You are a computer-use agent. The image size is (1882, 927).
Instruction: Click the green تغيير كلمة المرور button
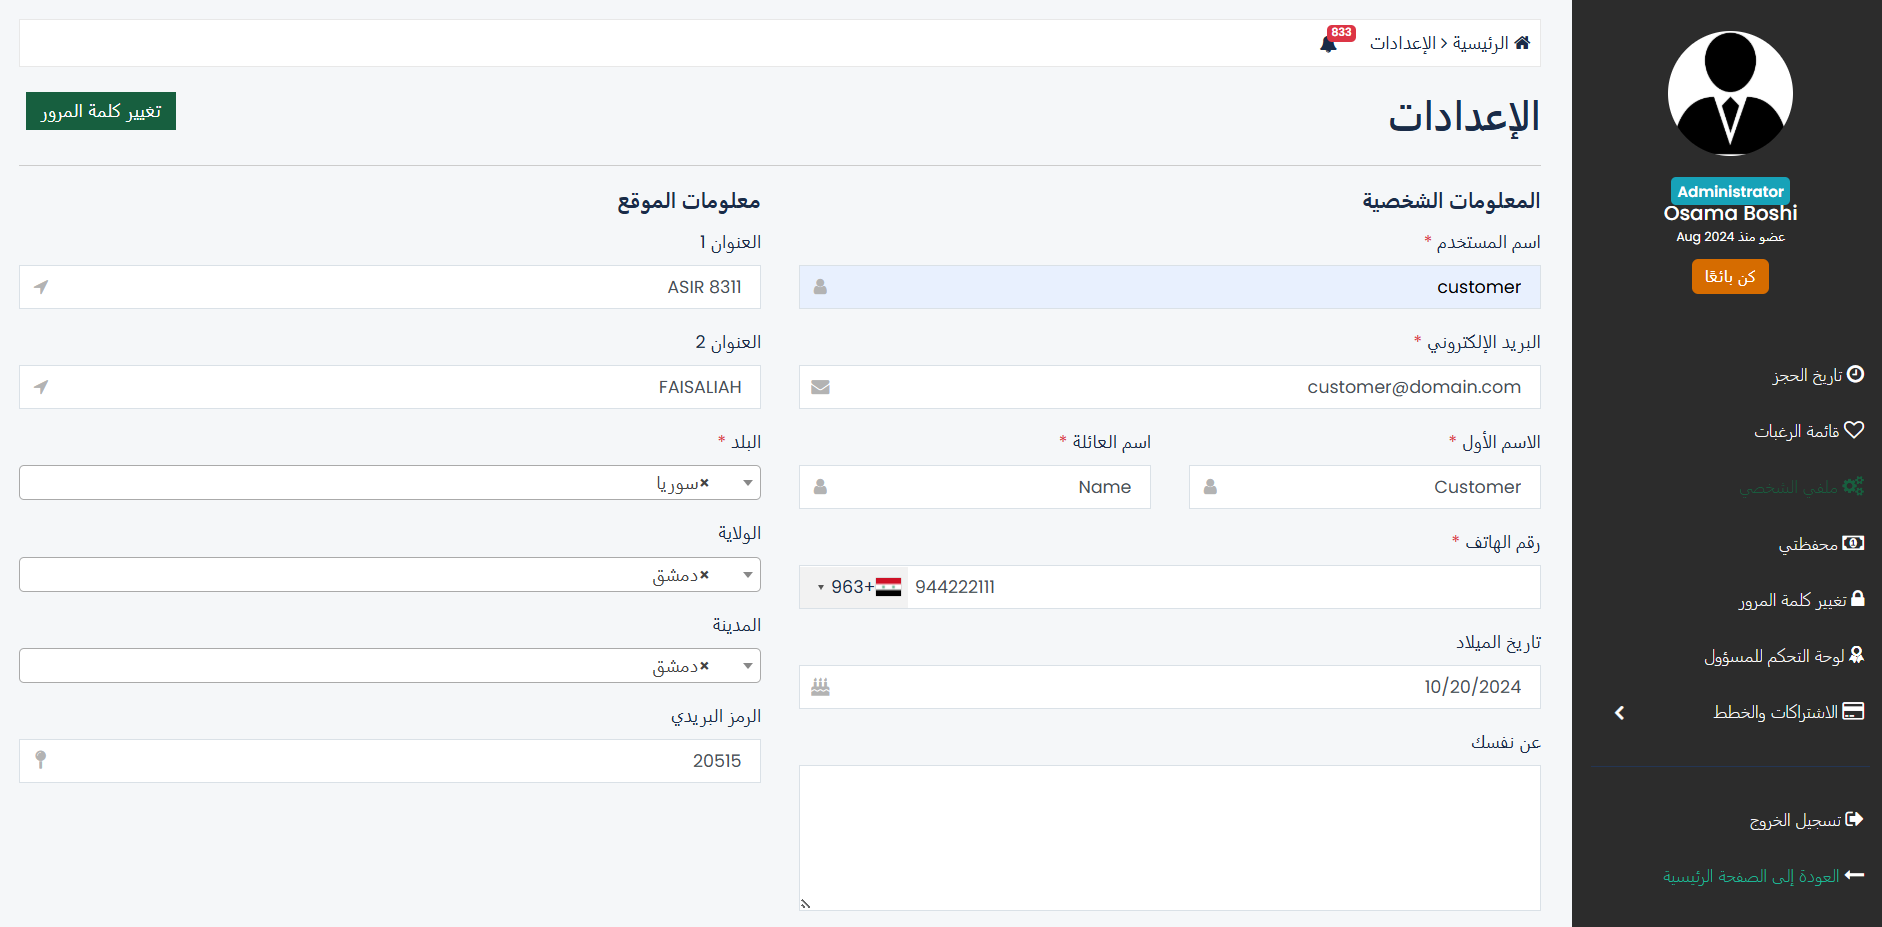click(x=101, y=111)
